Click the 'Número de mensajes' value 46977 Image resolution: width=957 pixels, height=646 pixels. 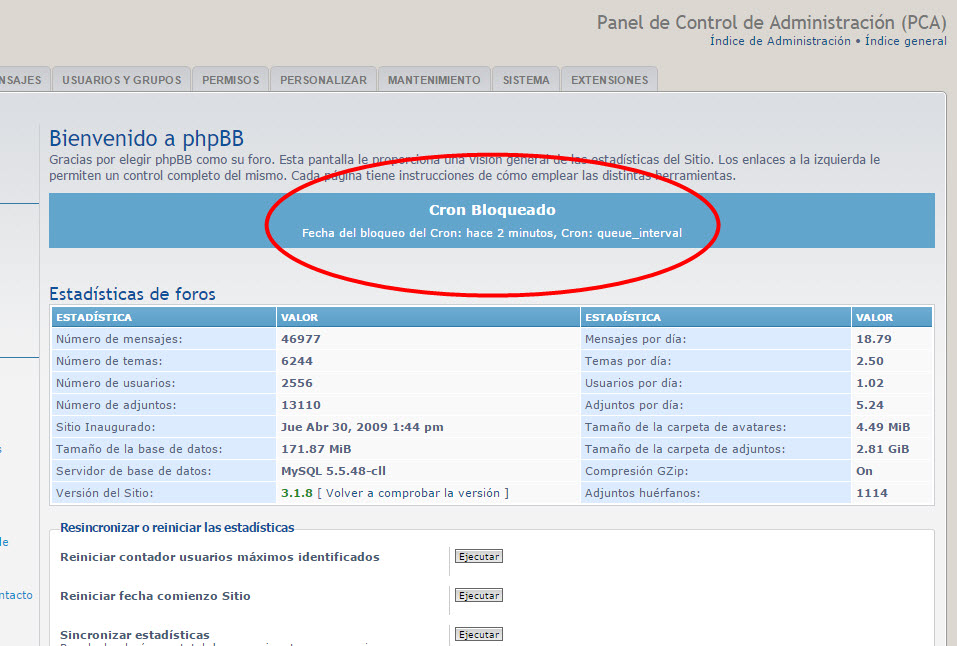click(x=301, y=339)
